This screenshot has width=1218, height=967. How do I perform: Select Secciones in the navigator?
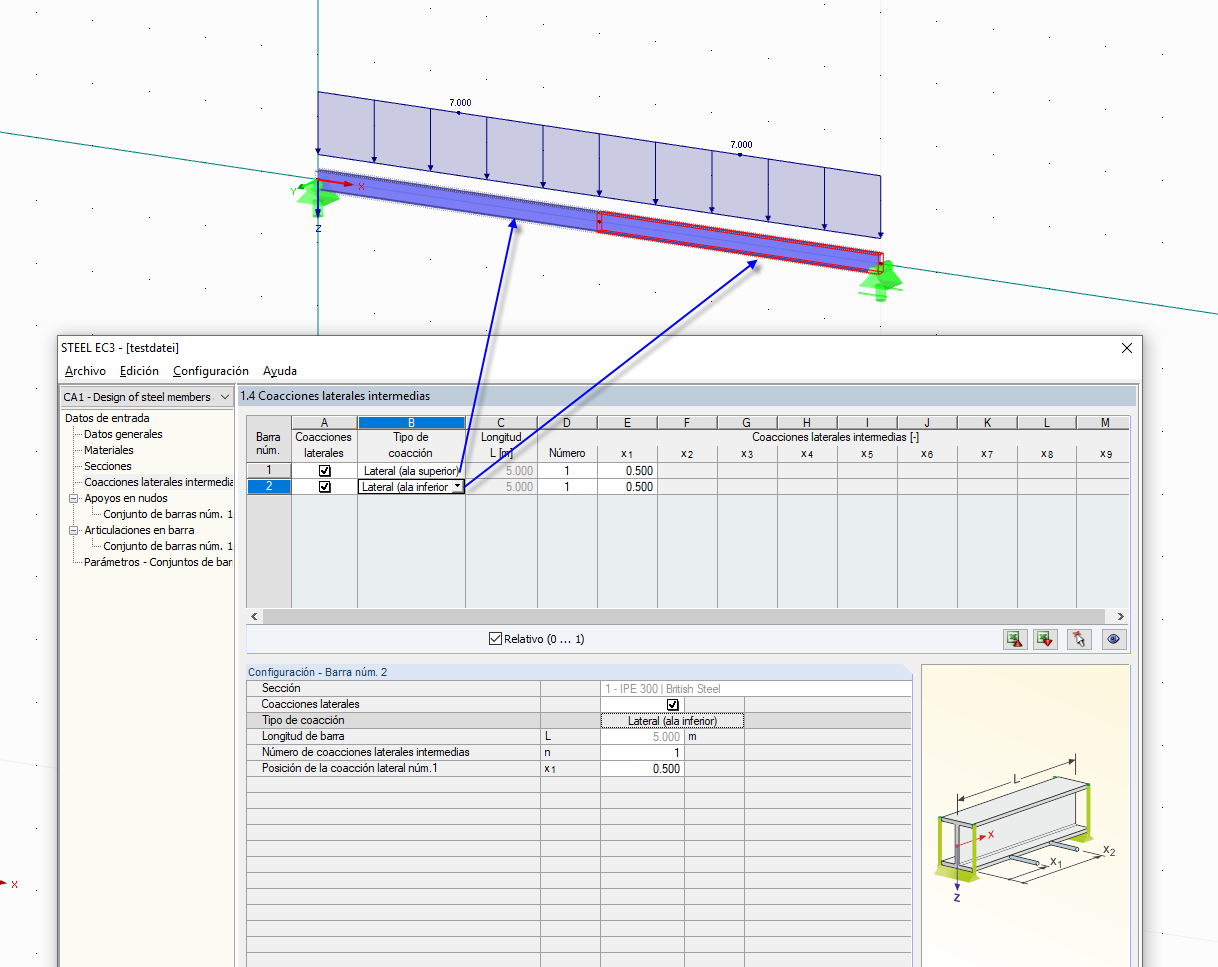[108, 466]
